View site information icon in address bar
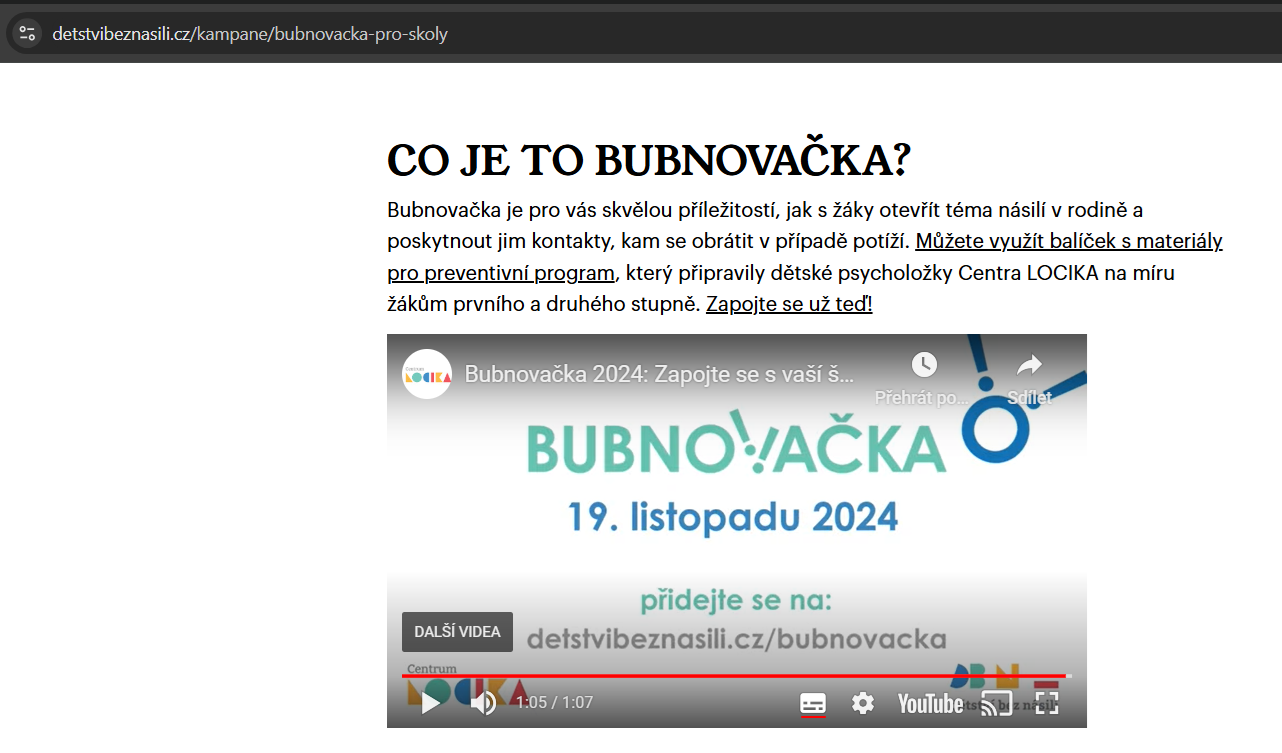 pos(27,34)
